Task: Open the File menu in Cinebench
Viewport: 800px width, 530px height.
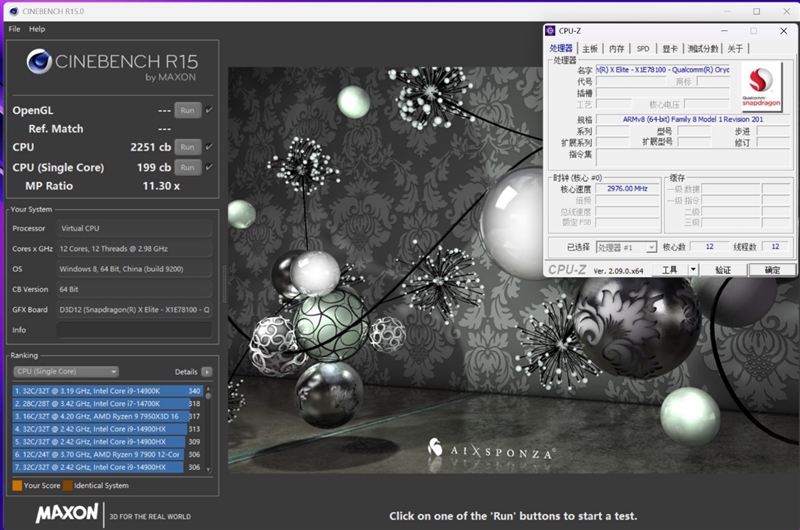Action: [14, 29]
